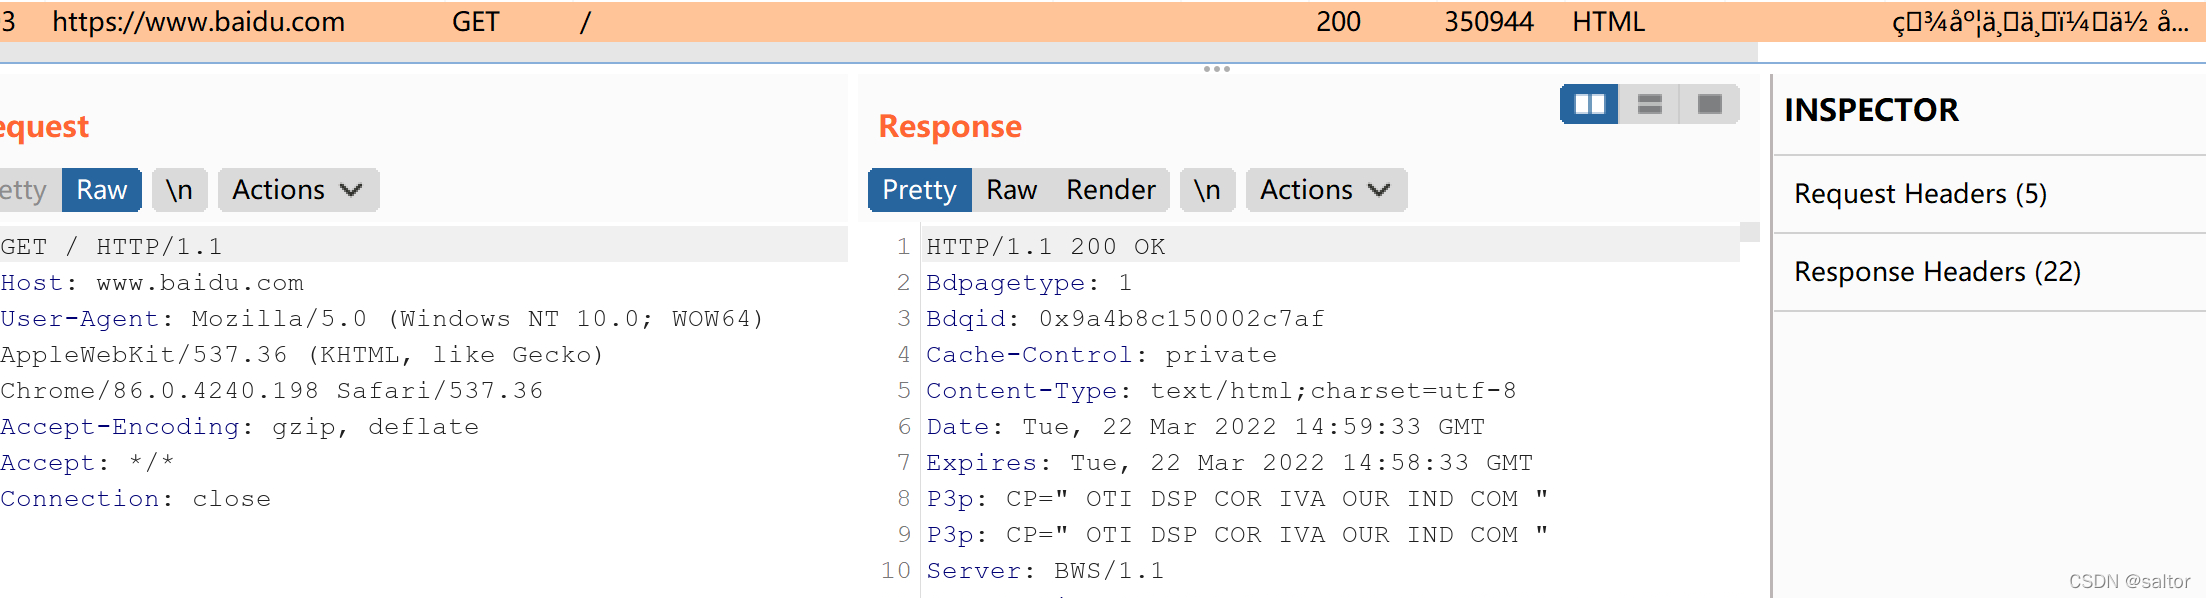Click the Expires response header line

pos(1230,463)
